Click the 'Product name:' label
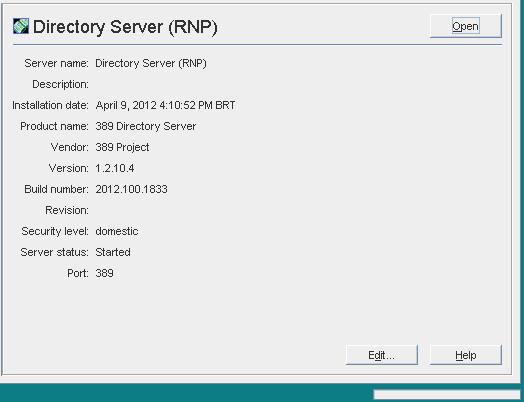Image resolution: width=524 pixels, height=402 pixels. [x=54, y=126]
